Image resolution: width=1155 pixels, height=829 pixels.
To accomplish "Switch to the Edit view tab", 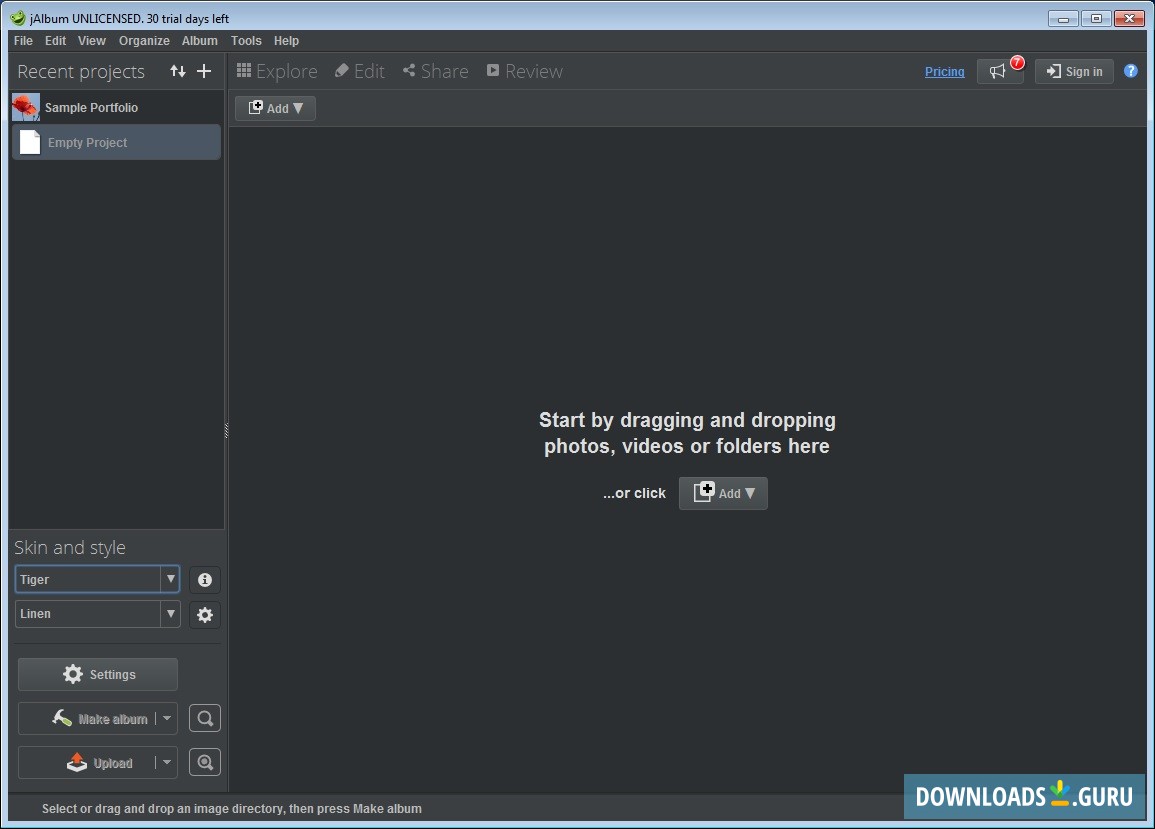I will [360, 71].
